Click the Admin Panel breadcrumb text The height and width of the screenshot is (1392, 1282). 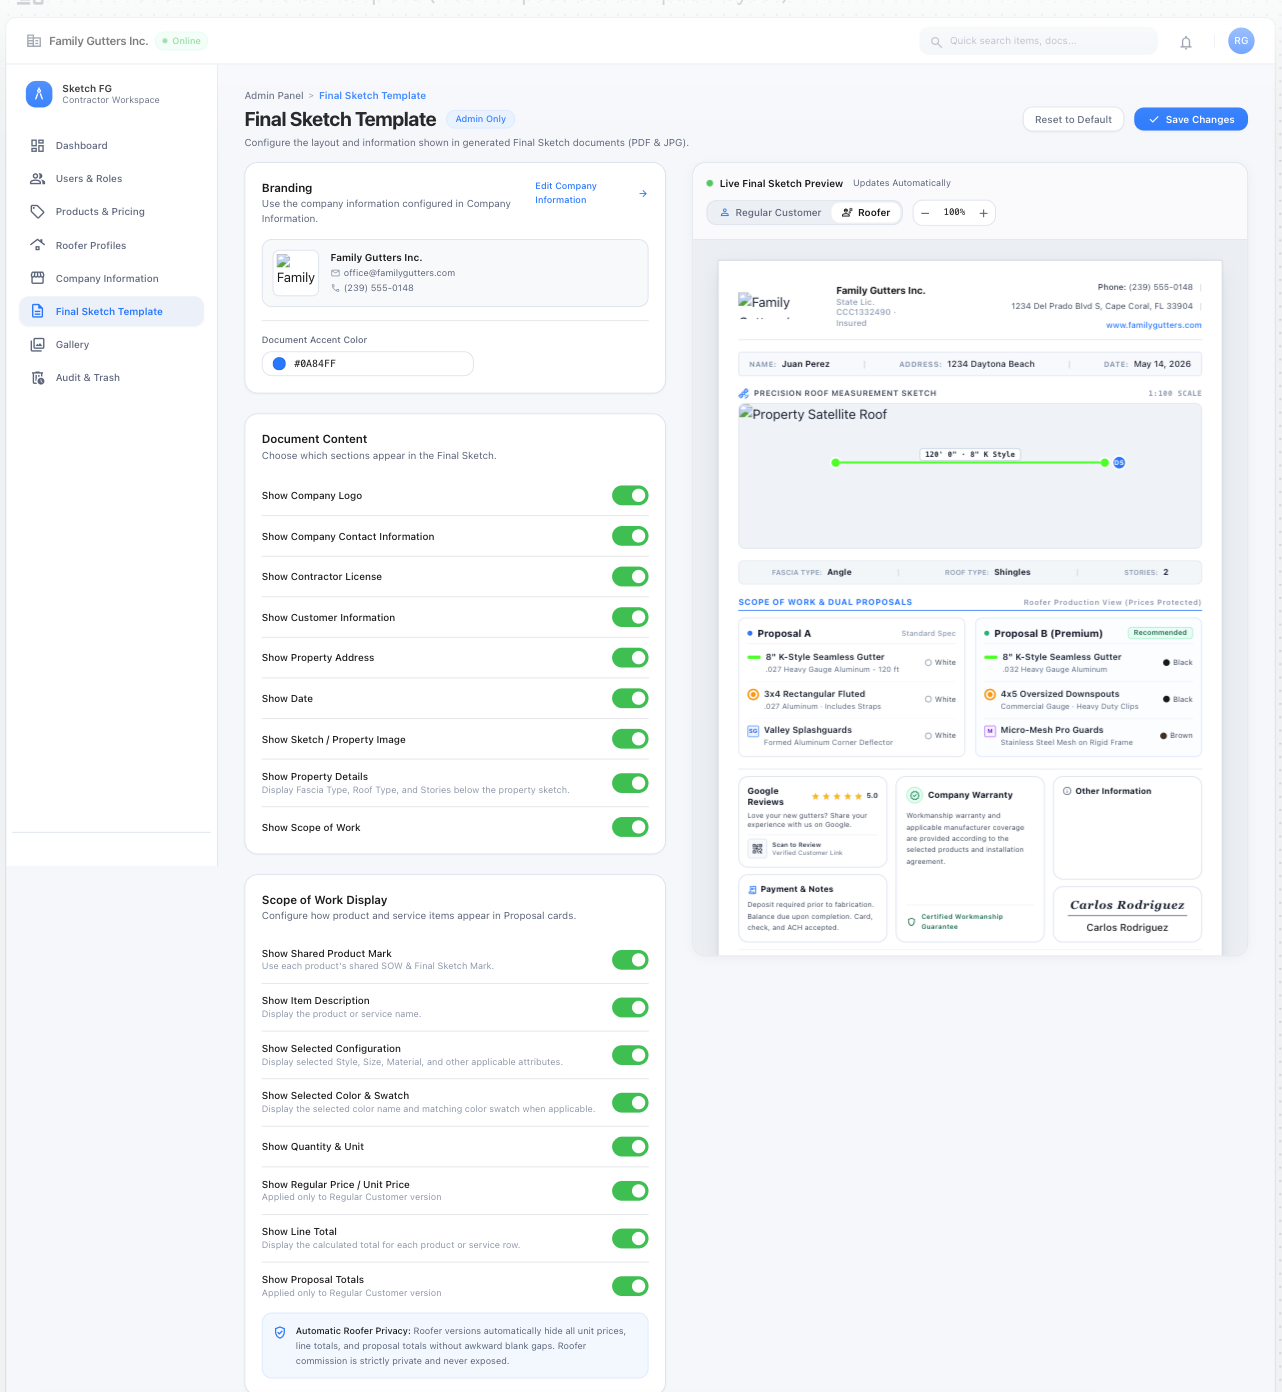[274, 96]
